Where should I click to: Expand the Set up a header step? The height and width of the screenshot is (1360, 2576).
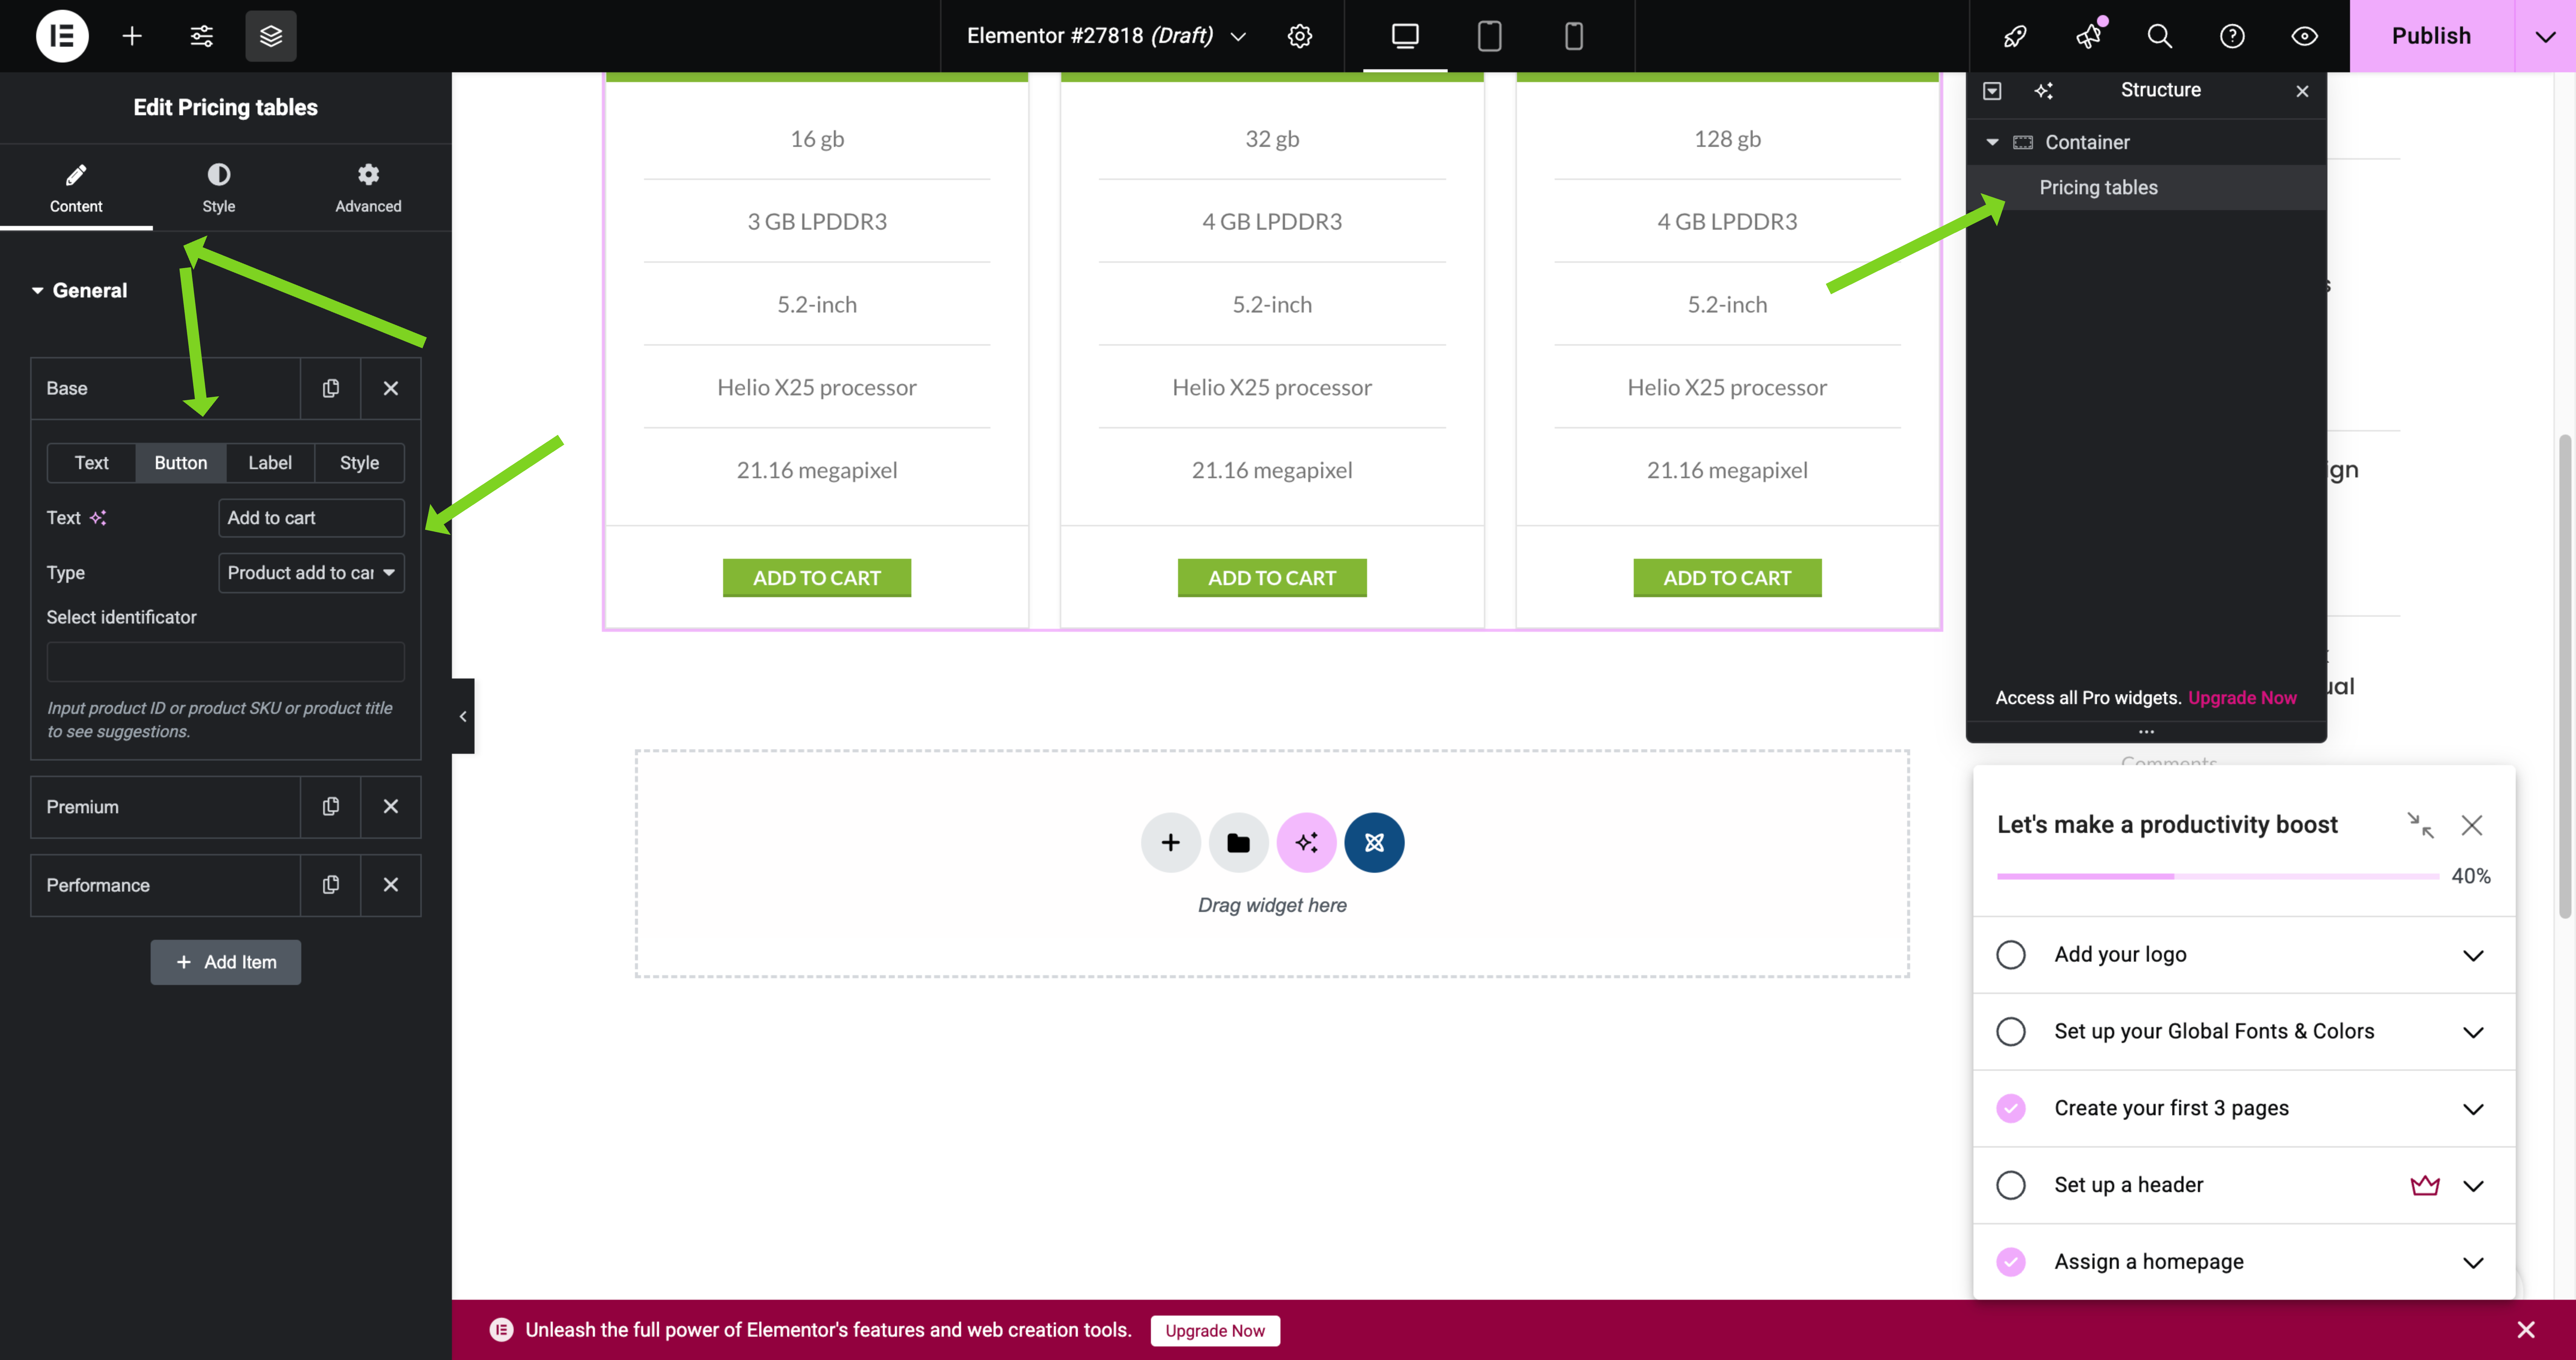[x=2473, y=1186]
